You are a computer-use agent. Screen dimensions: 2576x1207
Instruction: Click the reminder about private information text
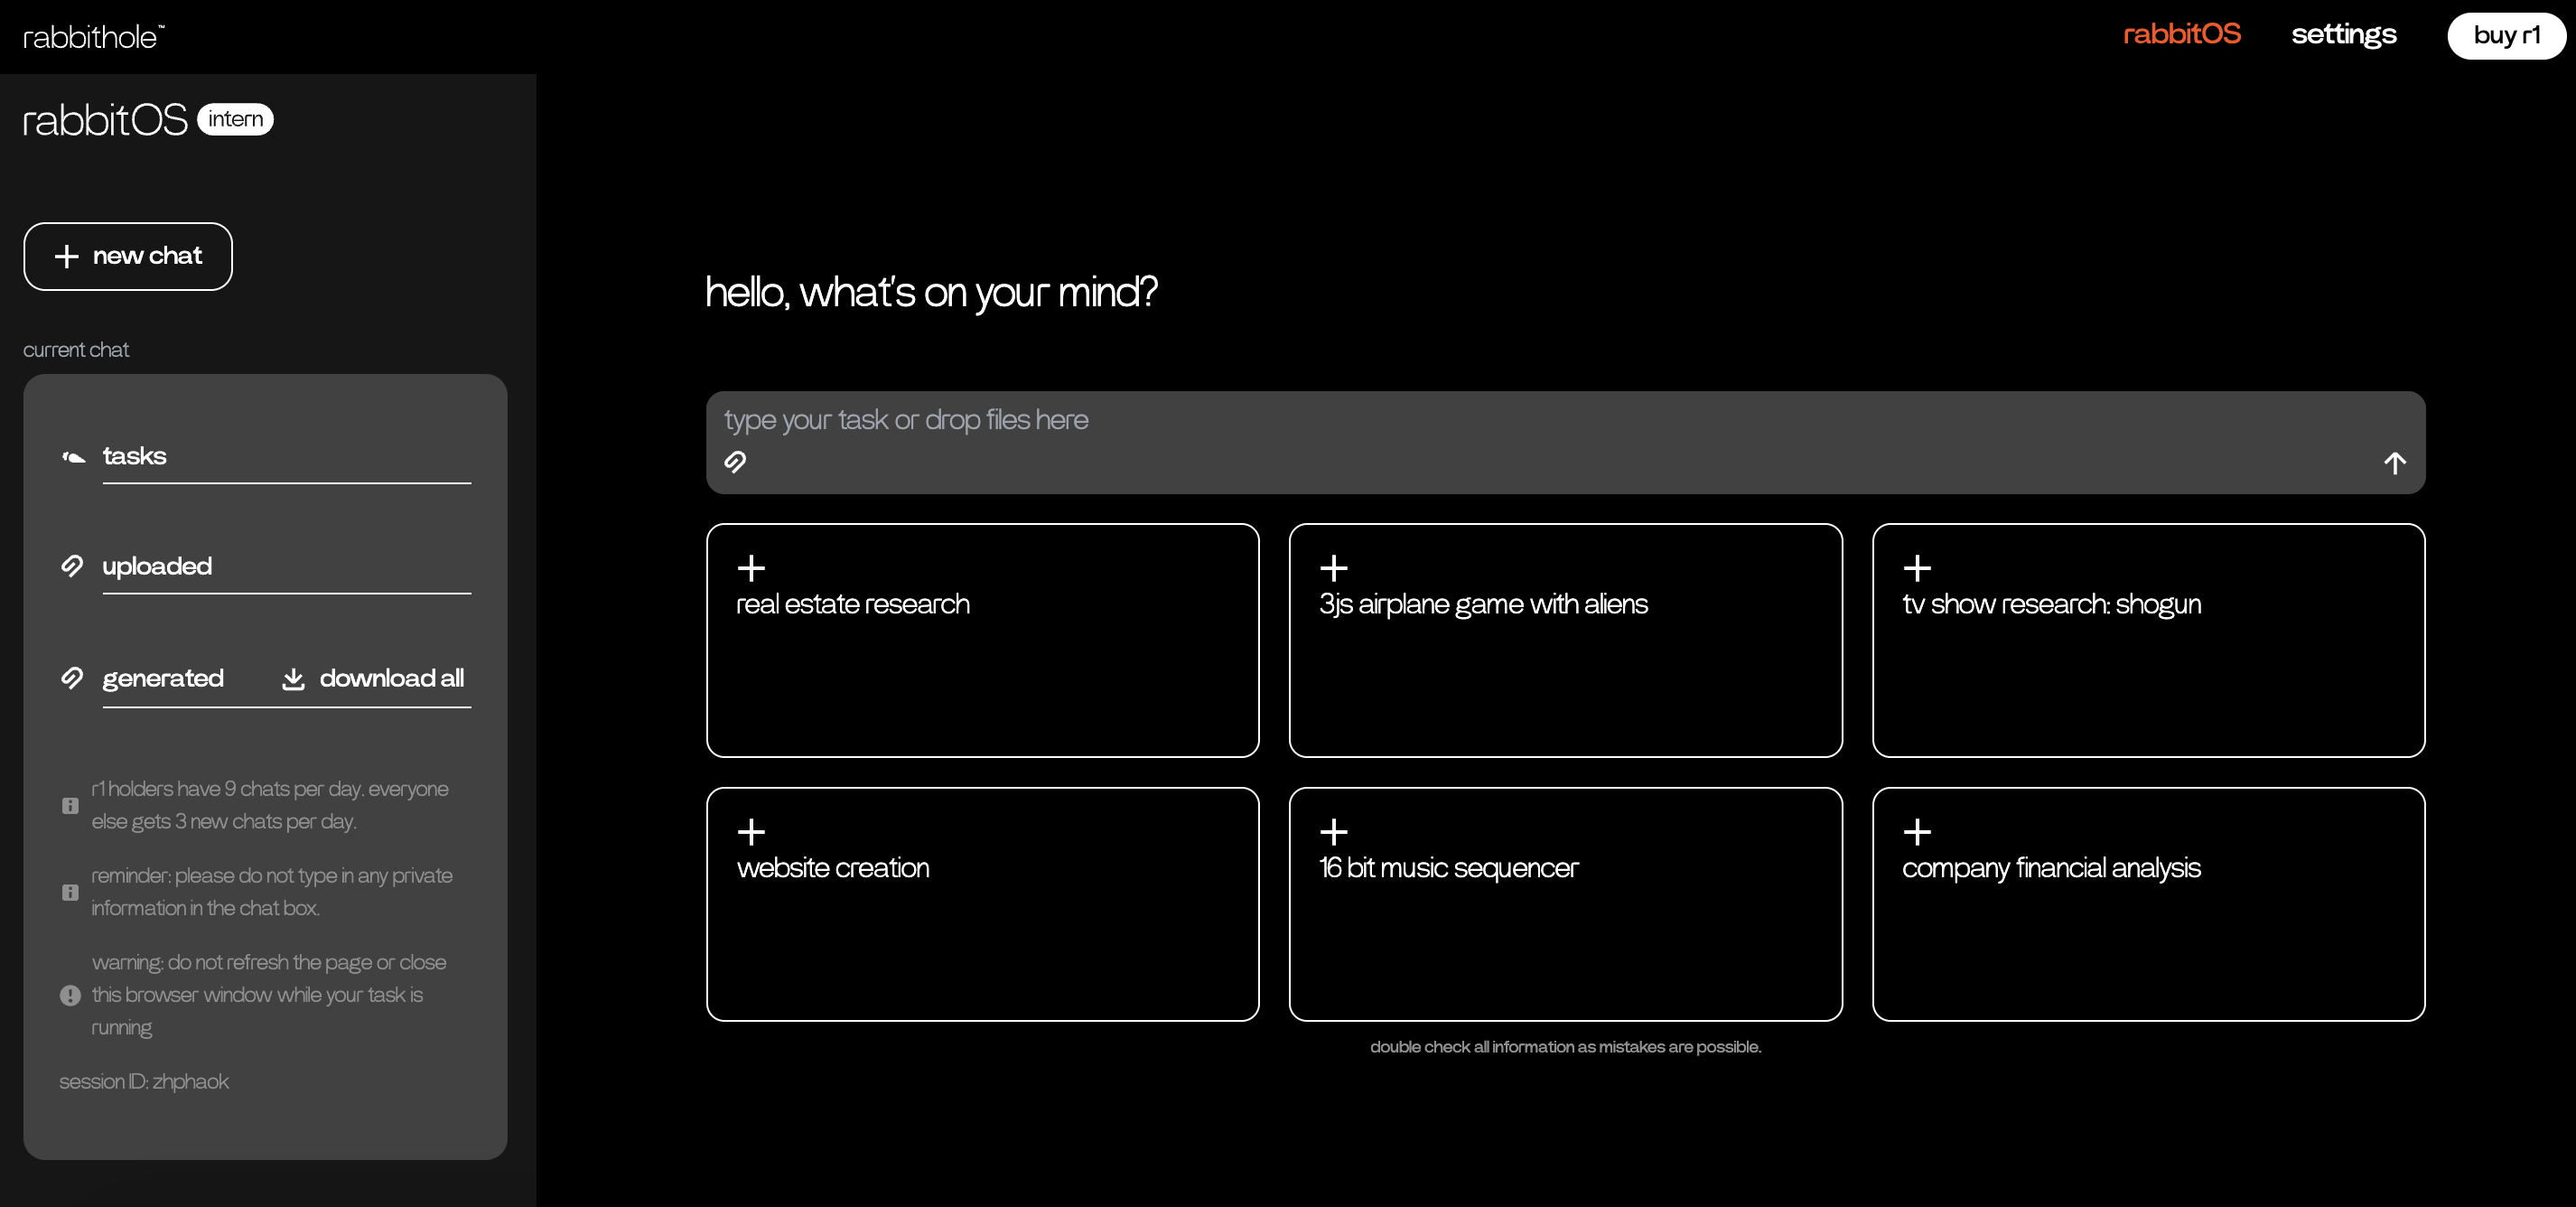(272, 892)
